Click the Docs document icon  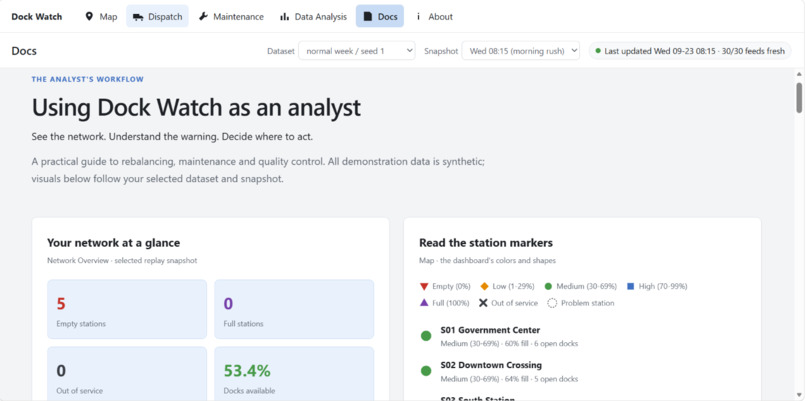(368, 16)
